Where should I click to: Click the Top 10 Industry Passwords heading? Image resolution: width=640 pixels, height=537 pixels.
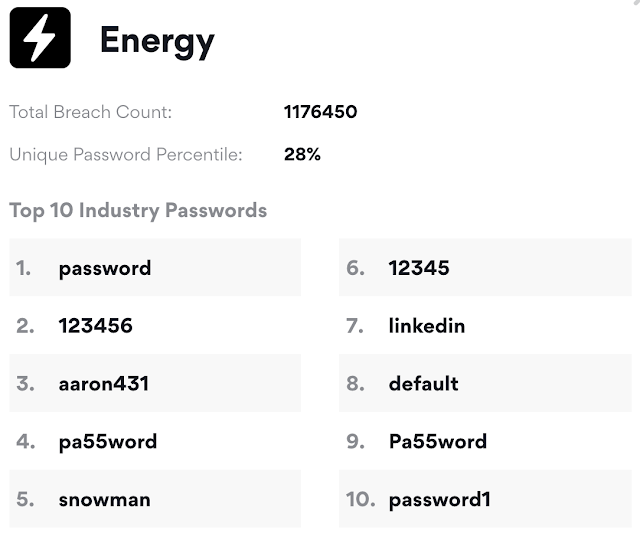click(138, 211)
